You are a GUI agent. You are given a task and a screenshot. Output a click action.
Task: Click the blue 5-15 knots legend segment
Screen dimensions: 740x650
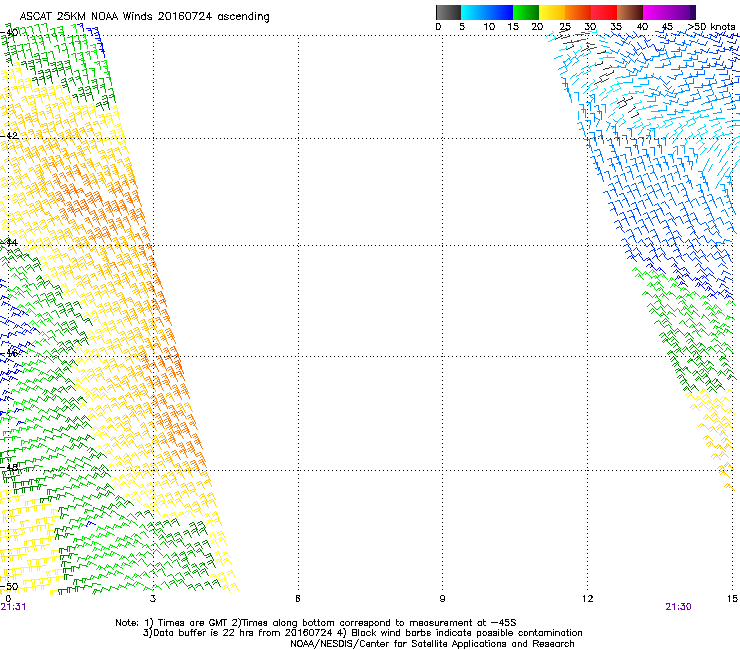pos(487,12)
